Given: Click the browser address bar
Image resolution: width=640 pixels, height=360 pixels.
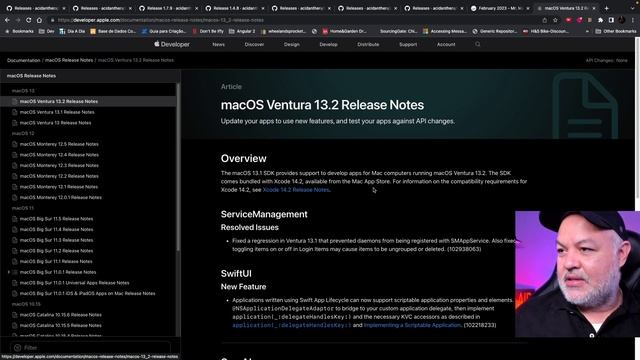Looking at the screenshot, I should [x=294, y=20].
